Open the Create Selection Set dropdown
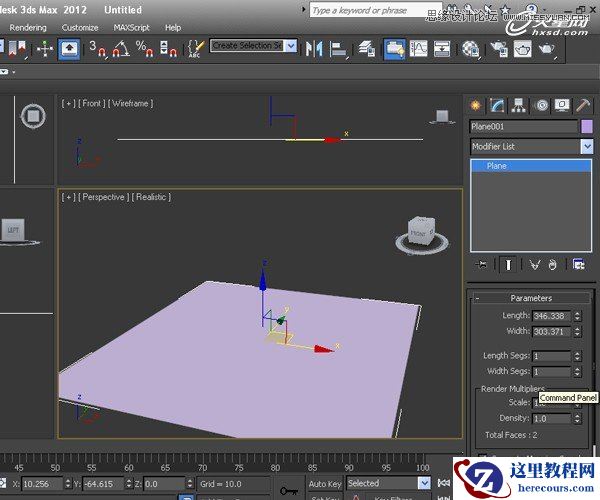 tap(291, 46)
